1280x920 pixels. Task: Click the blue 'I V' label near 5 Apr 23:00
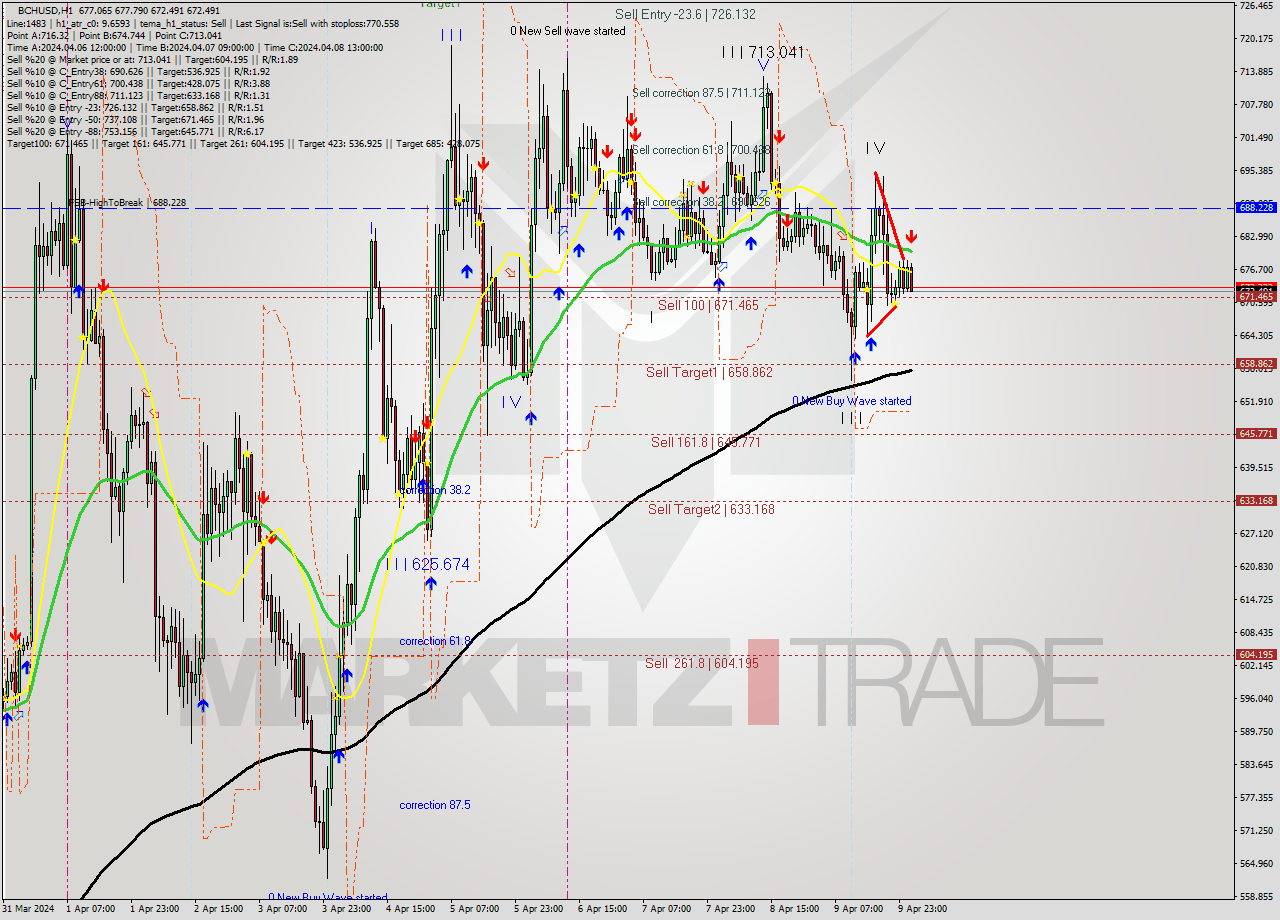point(511,401)
